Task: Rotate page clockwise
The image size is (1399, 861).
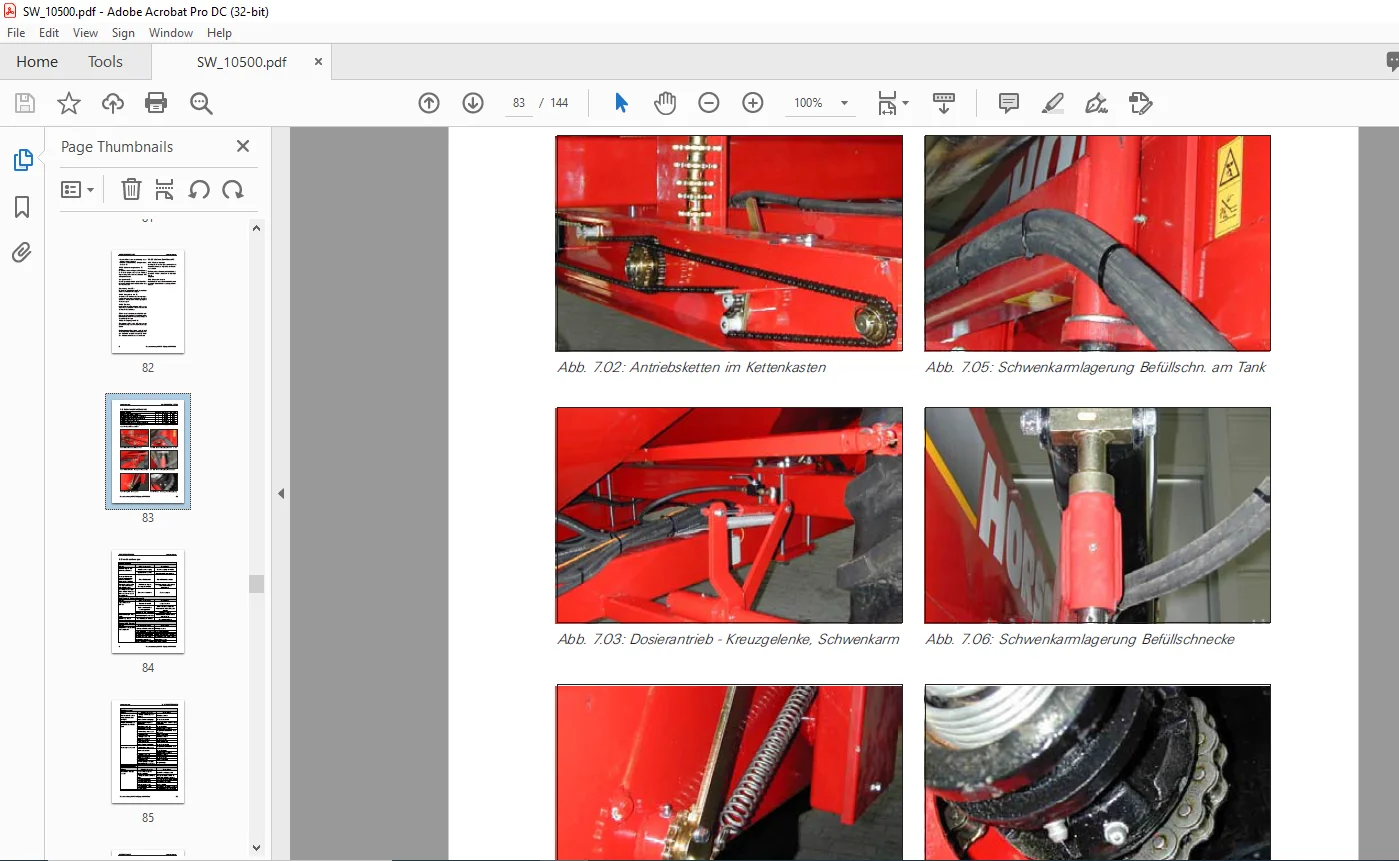Action: pos(233,189)
